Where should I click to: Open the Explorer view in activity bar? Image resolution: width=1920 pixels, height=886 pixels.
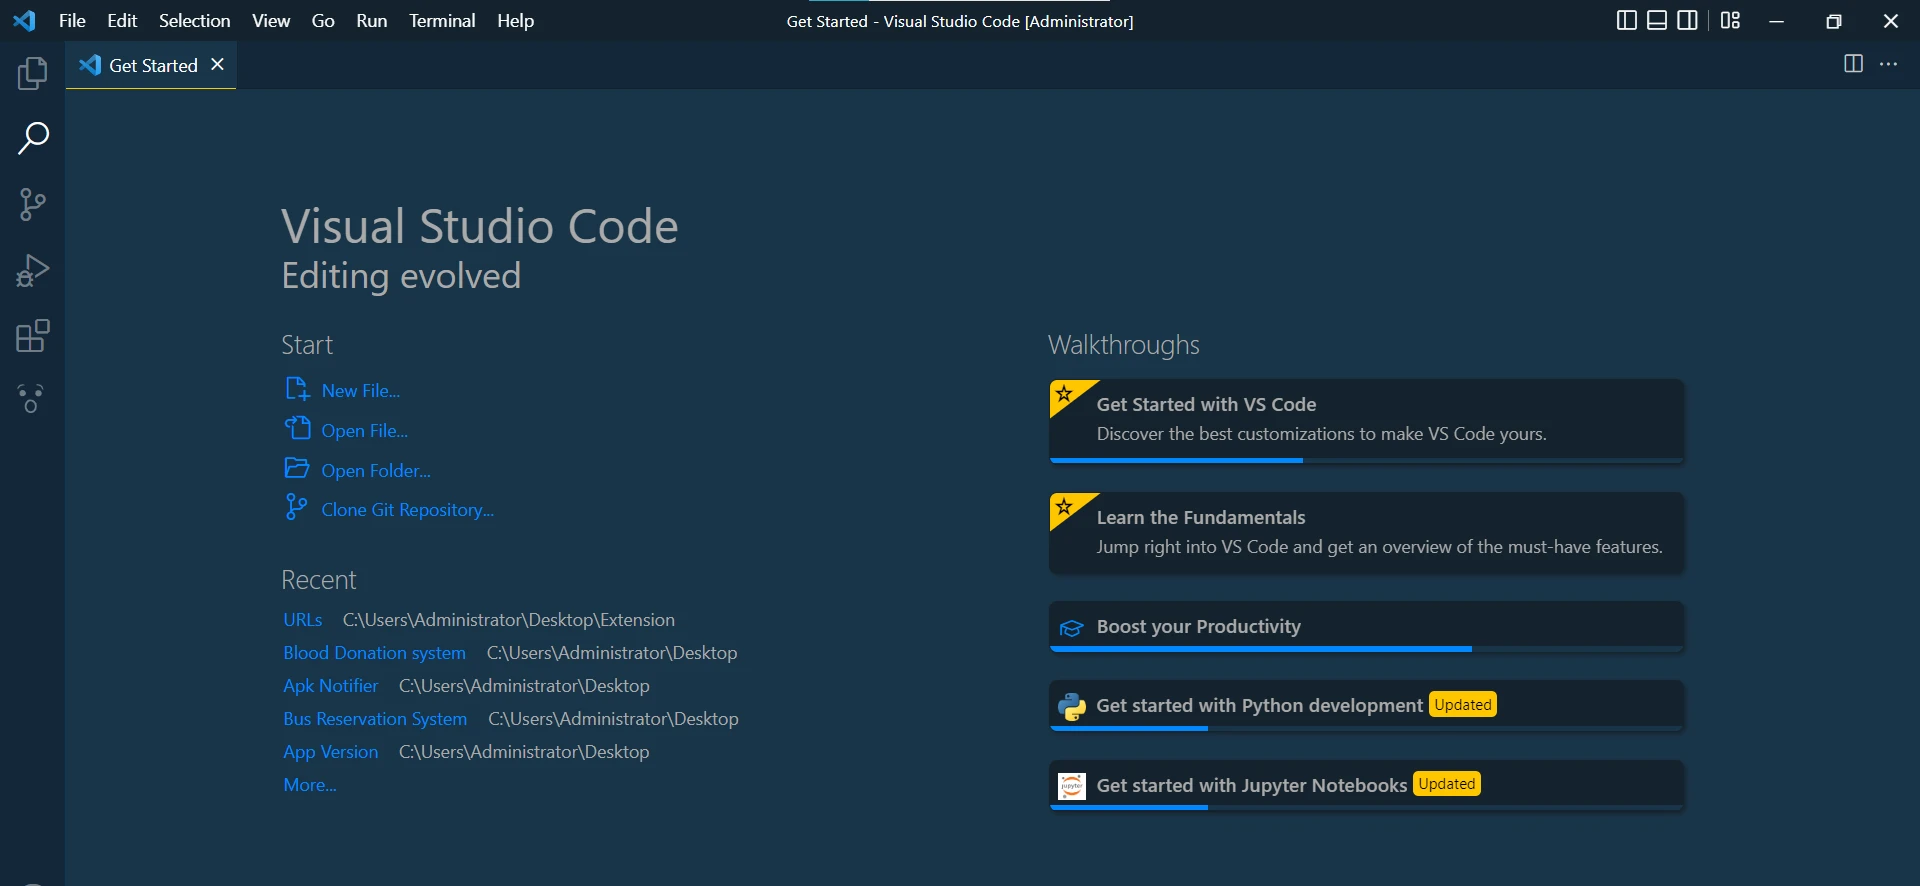click(x=32, y=73)
